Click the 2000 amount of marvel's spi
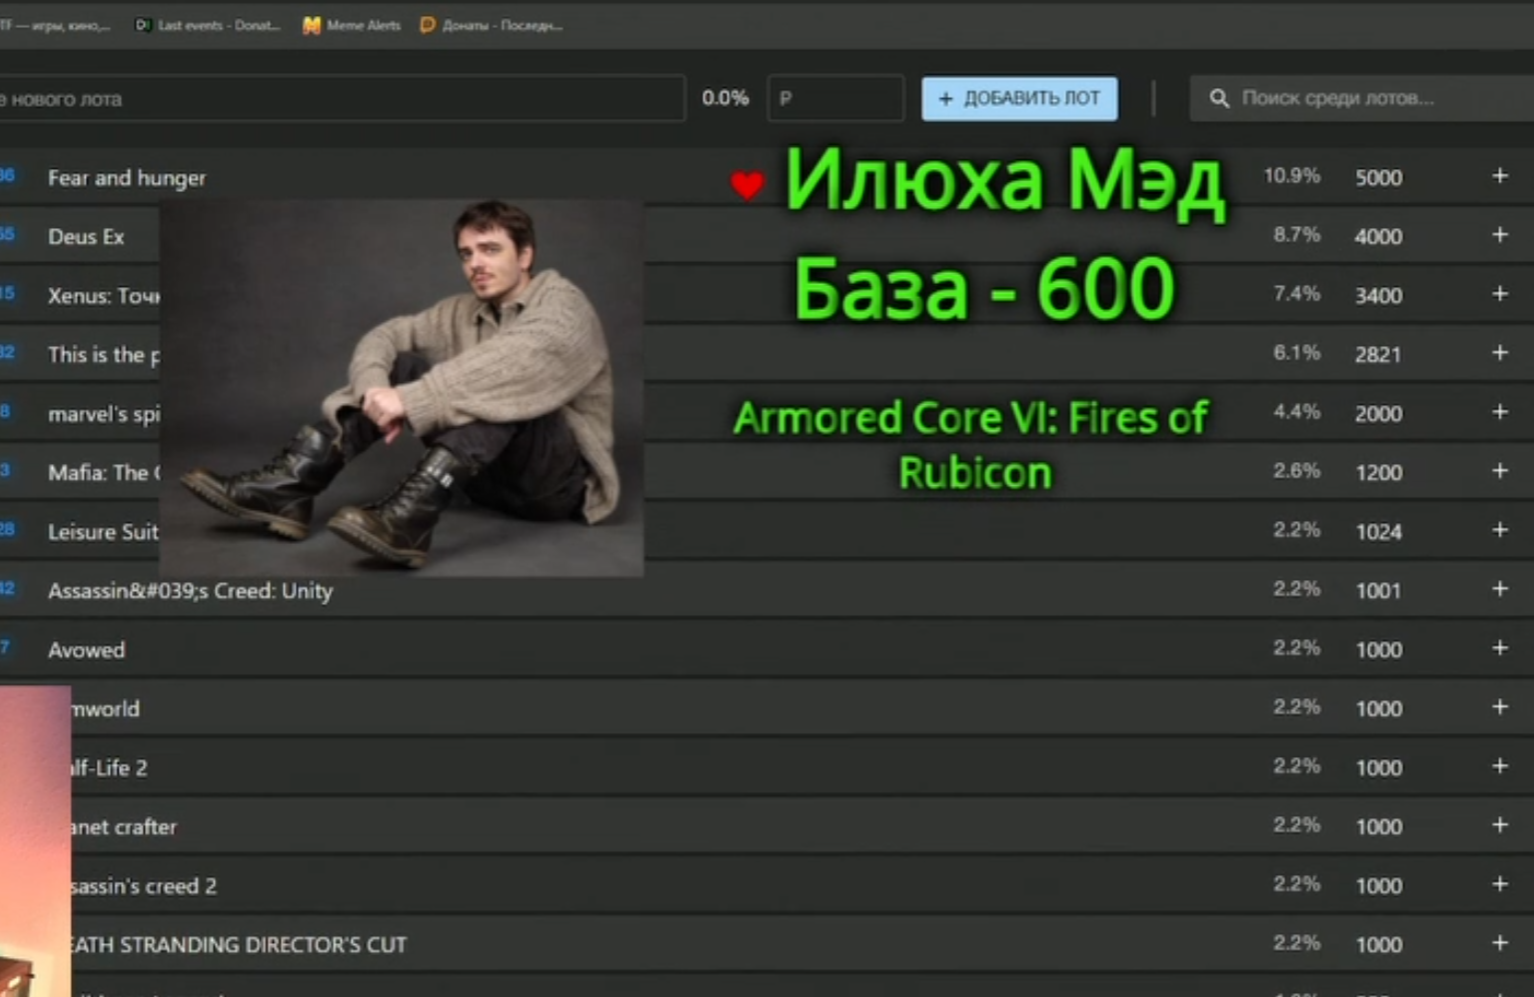Screen dimensions: 1534x997 (x=1378, y=414)
